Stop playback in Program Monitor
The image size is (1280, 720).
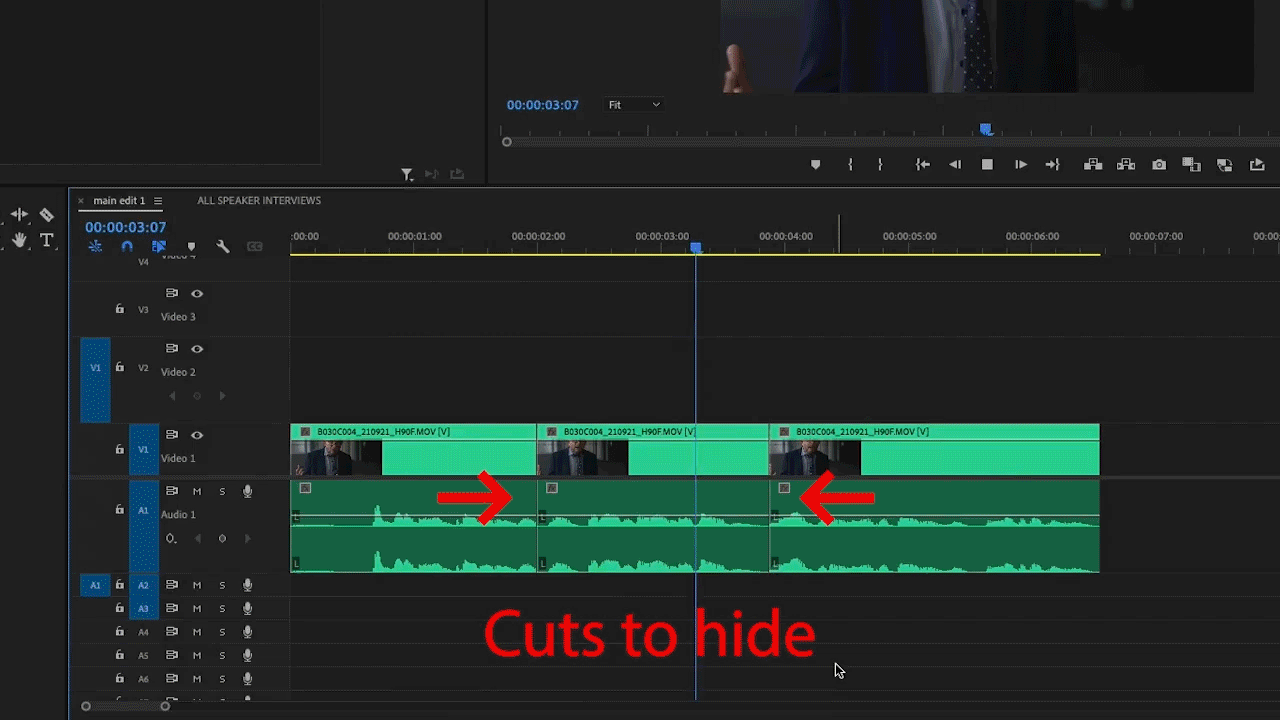click(987, 165)
